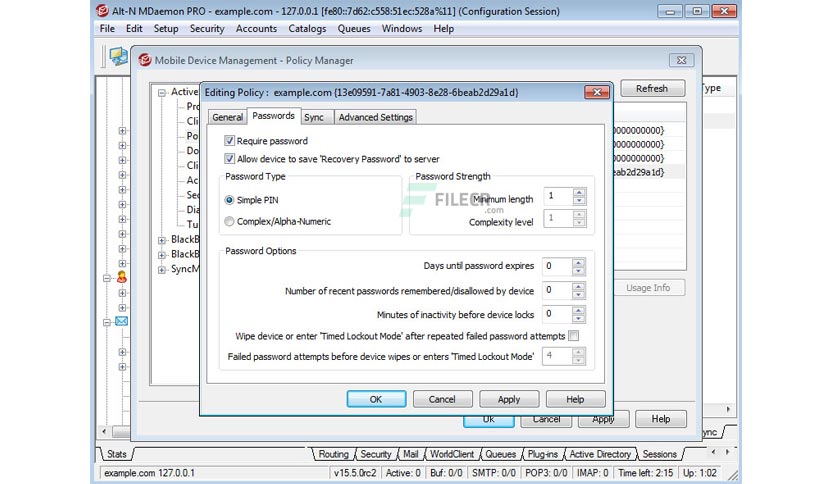Open the Mail bottom tab

tap(411, 454)
